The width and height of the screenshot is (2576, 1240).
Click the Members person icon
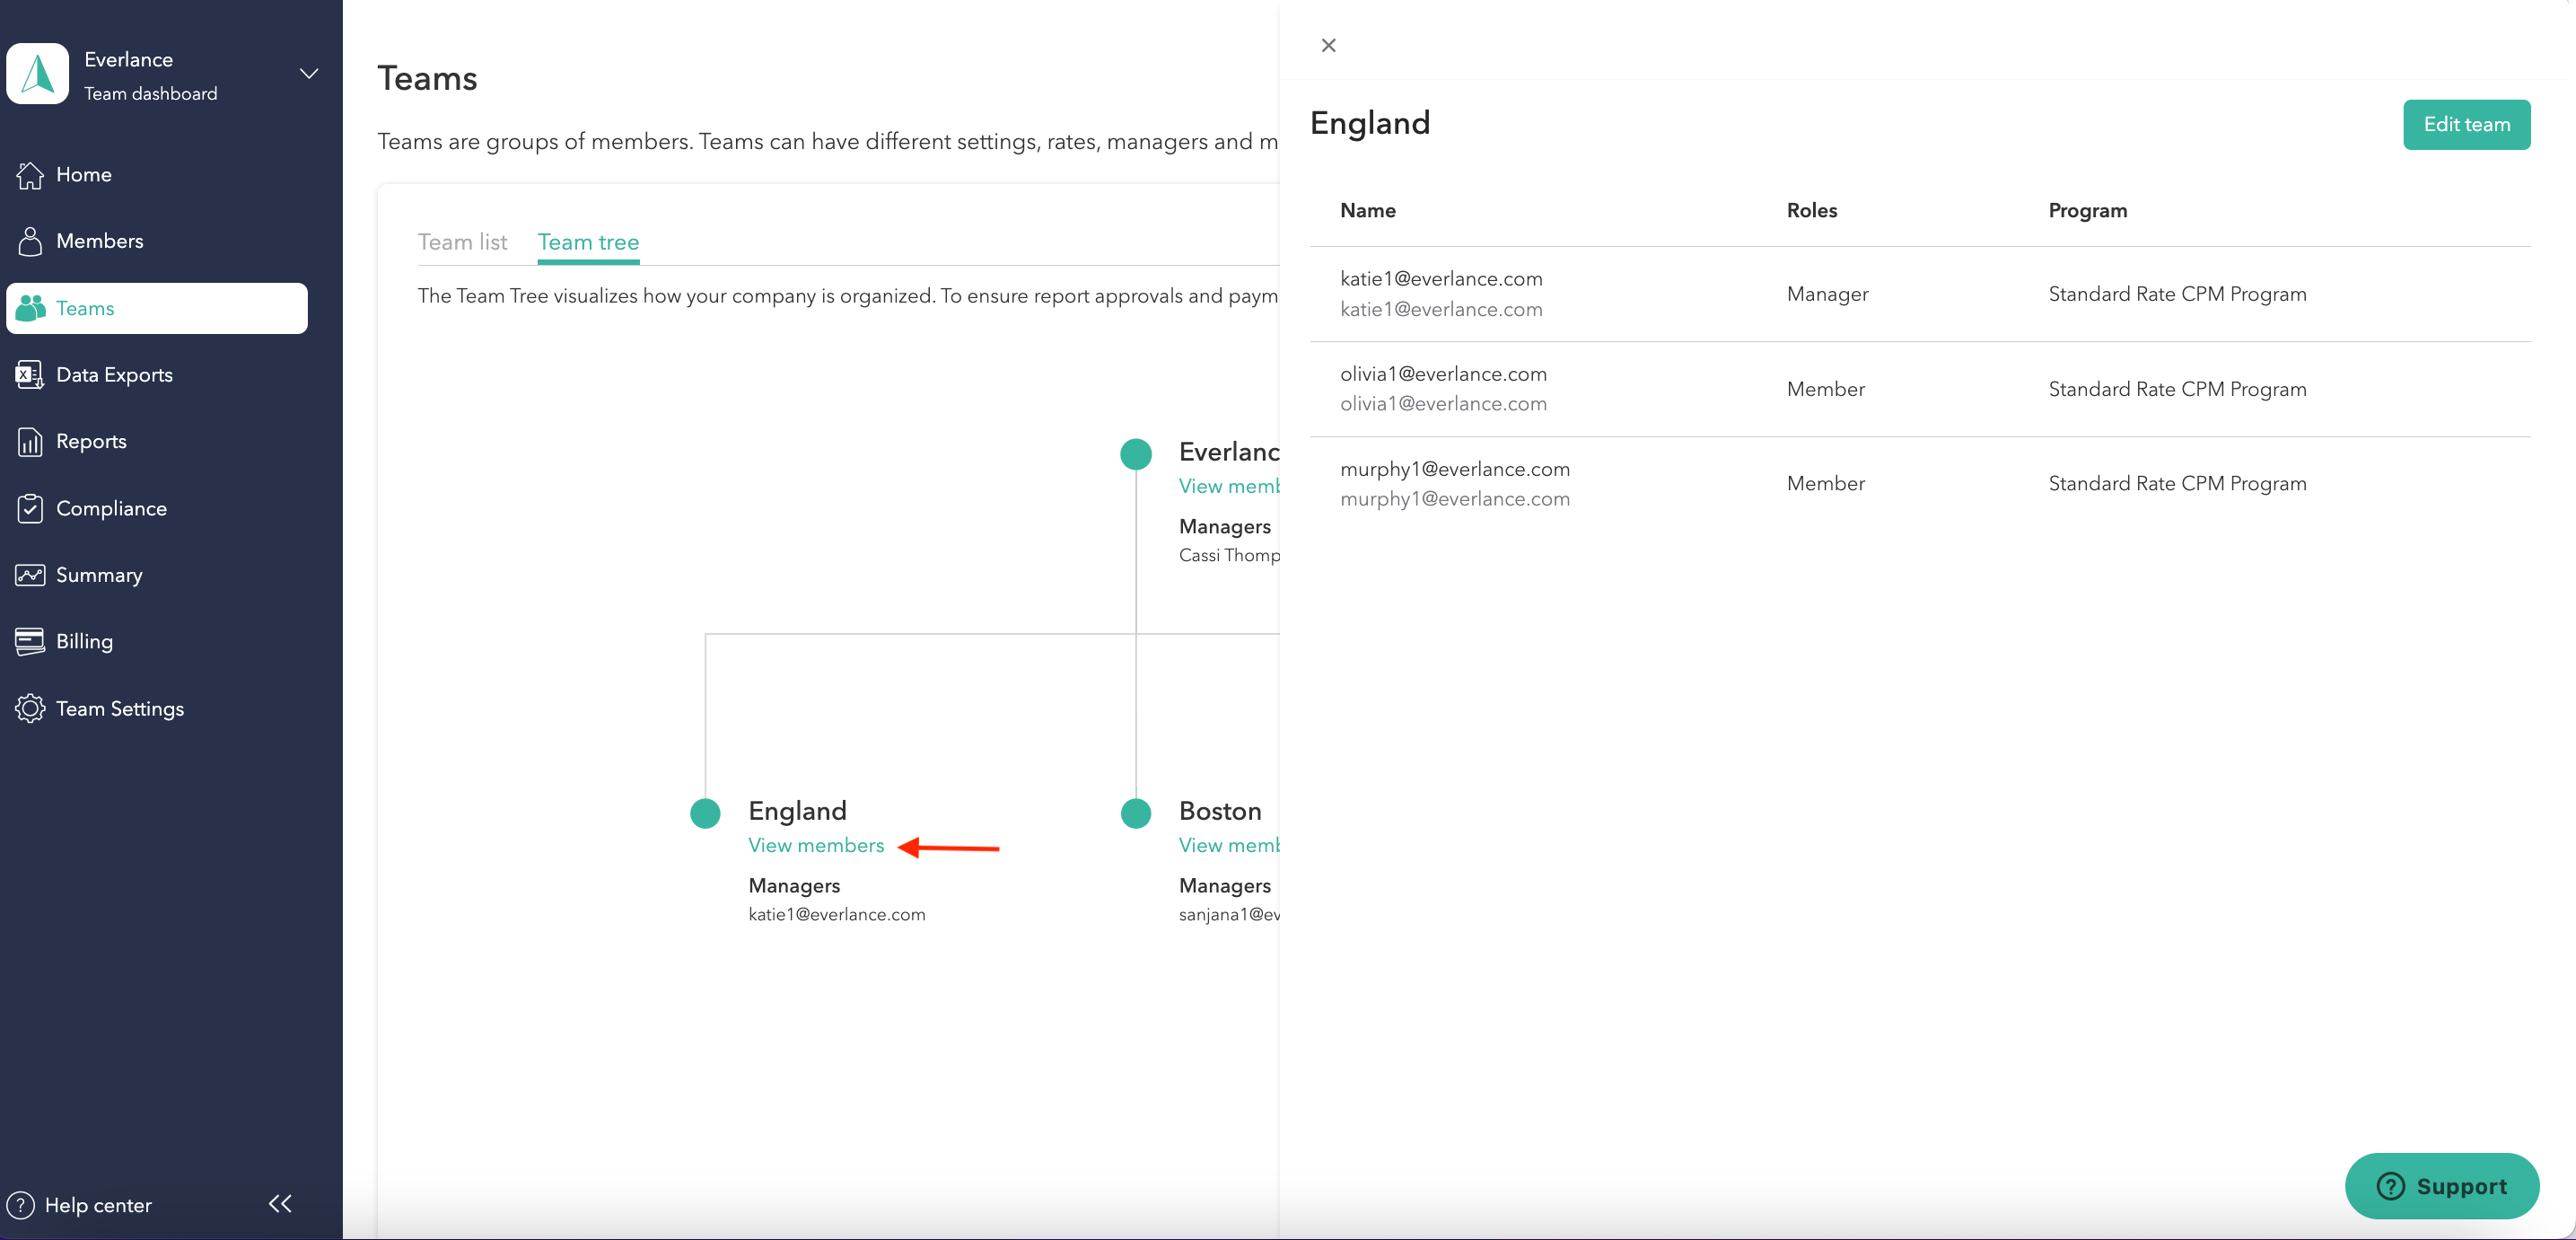[30, 241]
